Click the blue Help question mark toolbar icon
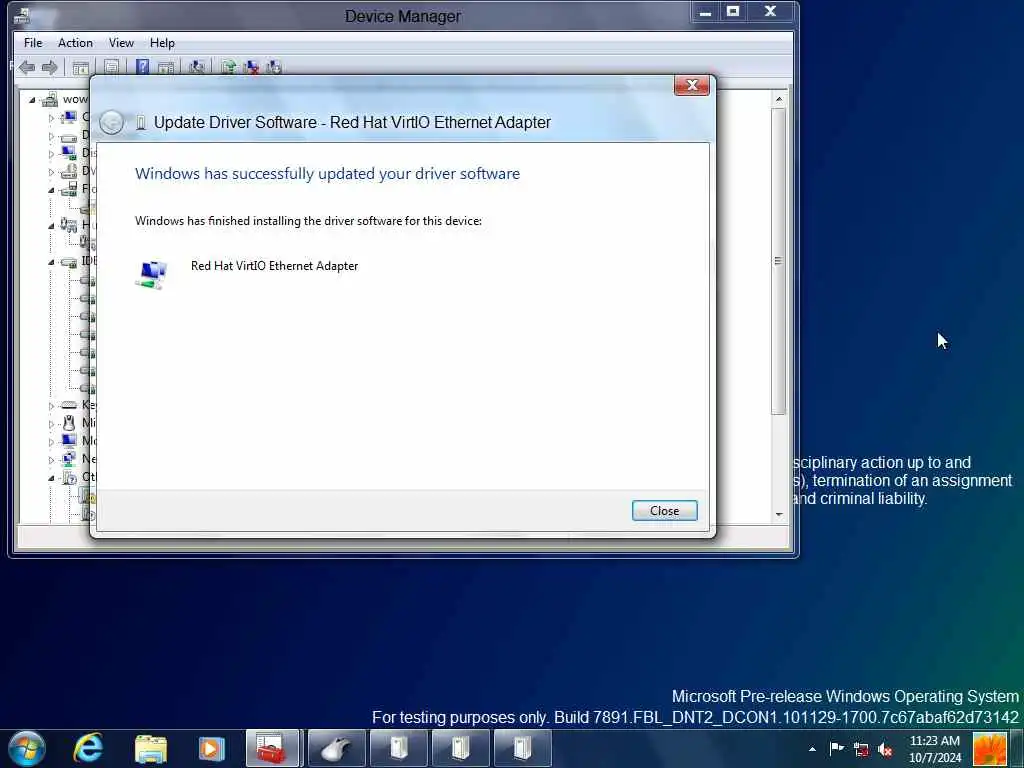This screenshot has height=768, width=1024. point(142,67)
